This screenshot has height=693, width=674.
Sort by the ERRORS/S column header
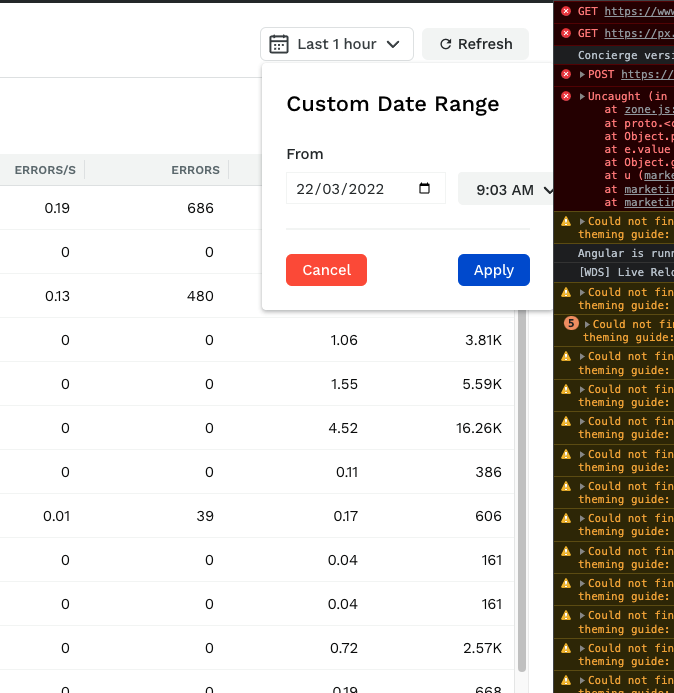pyautogui.click(x=45, y=170)
